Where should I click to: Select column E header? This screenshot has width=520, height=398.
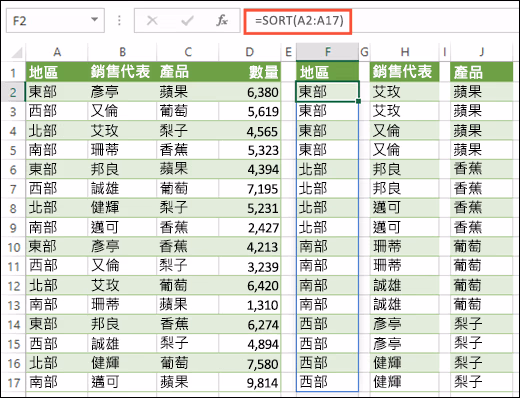click(288, 52)
